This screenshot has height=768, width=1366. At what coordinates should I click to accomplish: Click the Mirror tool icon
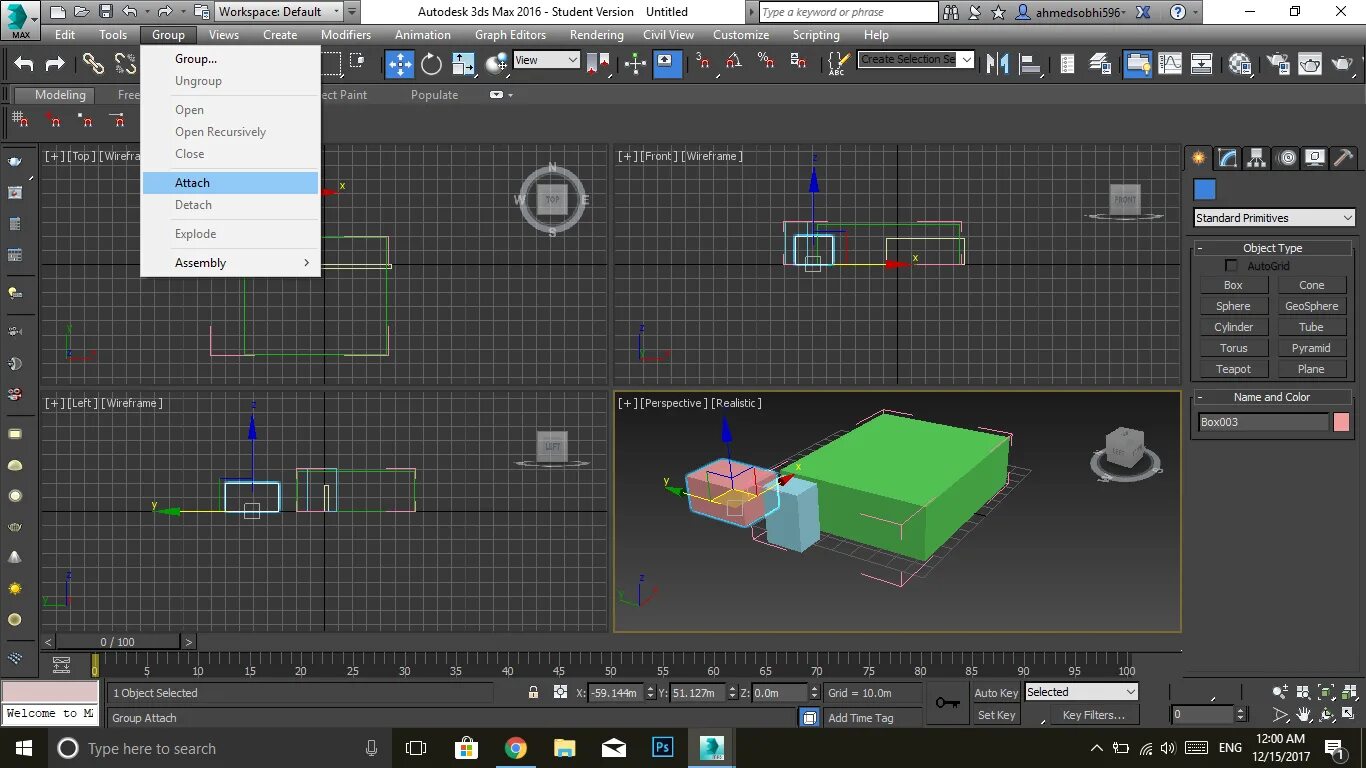coord(997,64)
